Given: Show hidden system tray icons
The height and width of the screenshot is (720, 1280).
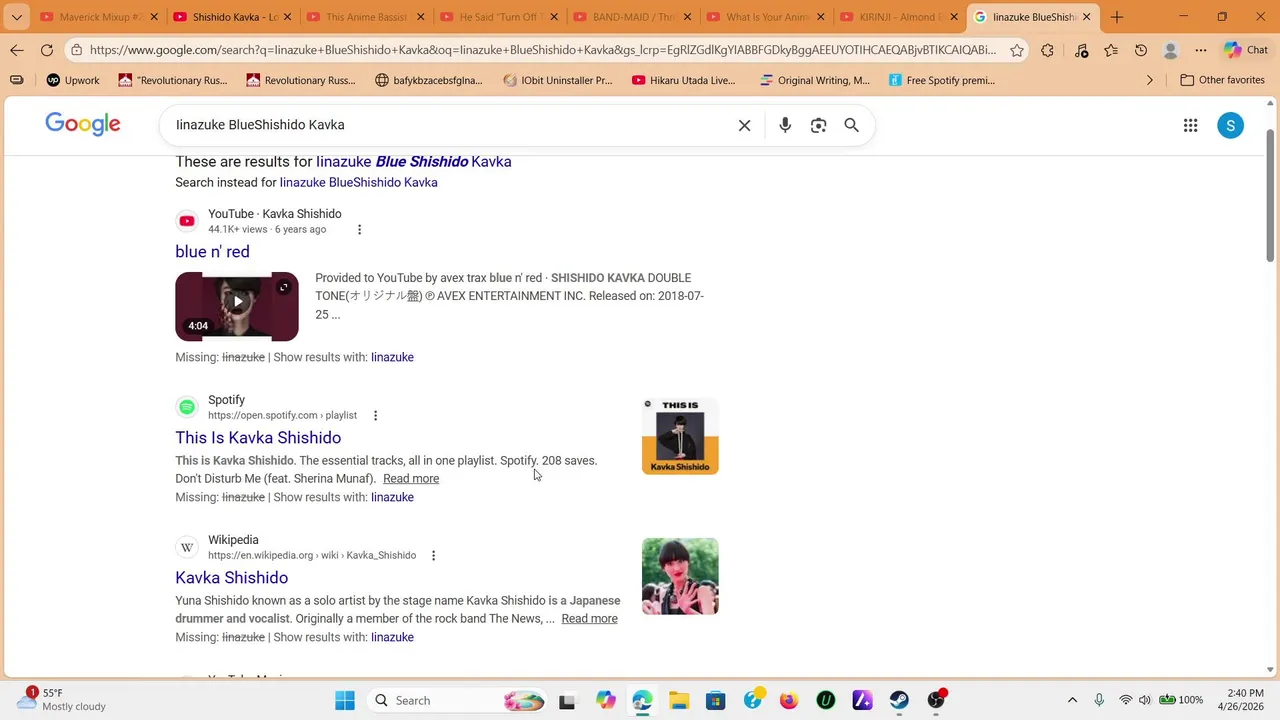Looking at the screenshot, I should 1072,701.
